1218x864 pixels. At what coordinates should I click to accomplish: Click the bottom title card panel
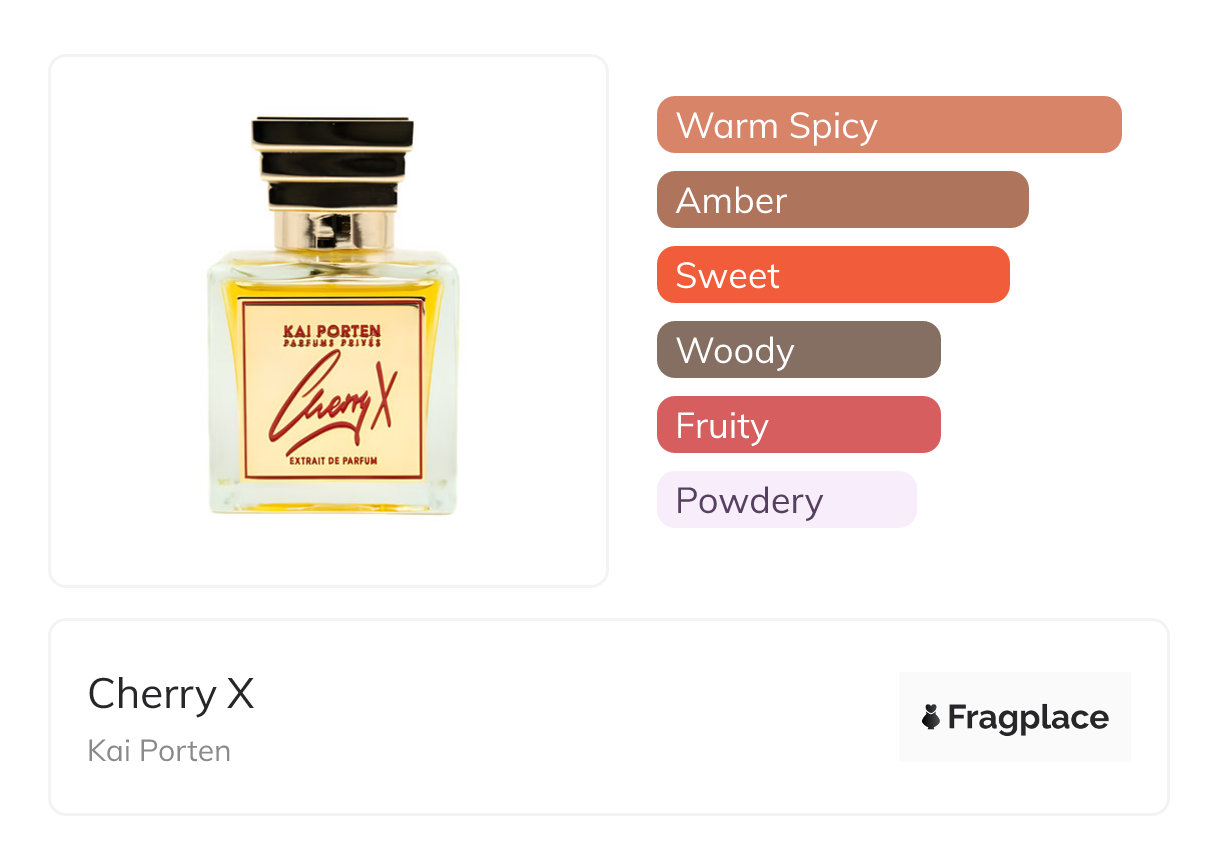[609, 717]
